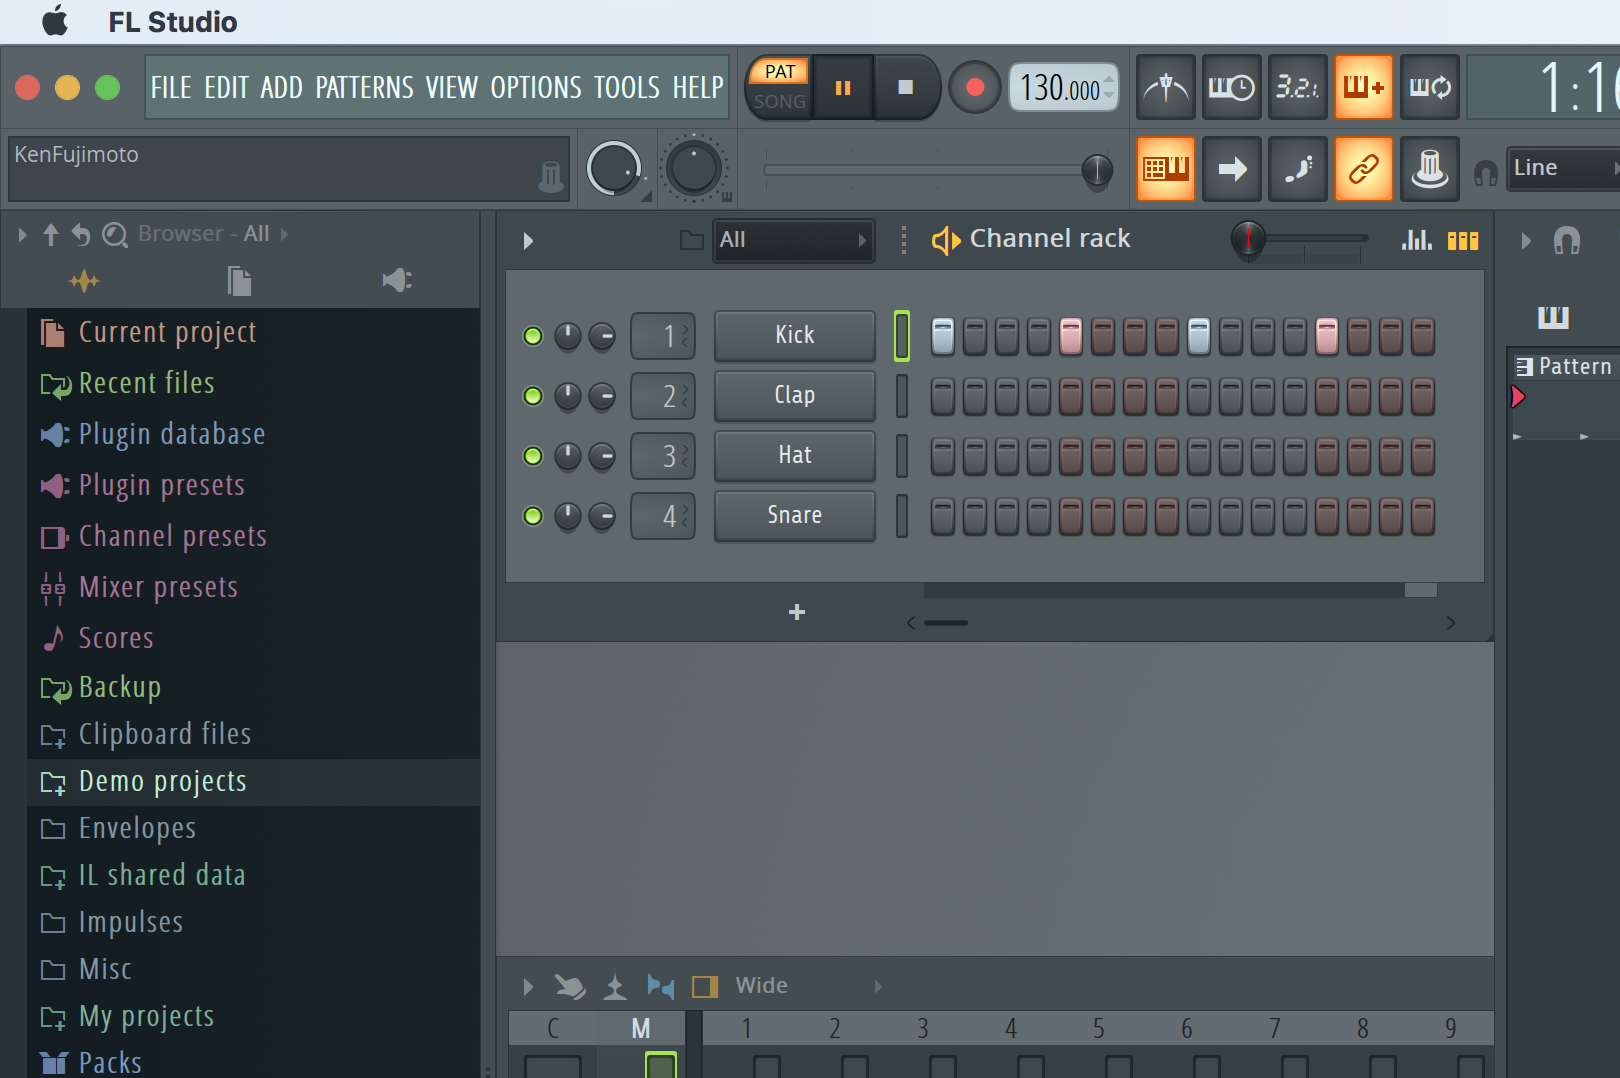Toggle step editing mode icon

[1297, 169]
